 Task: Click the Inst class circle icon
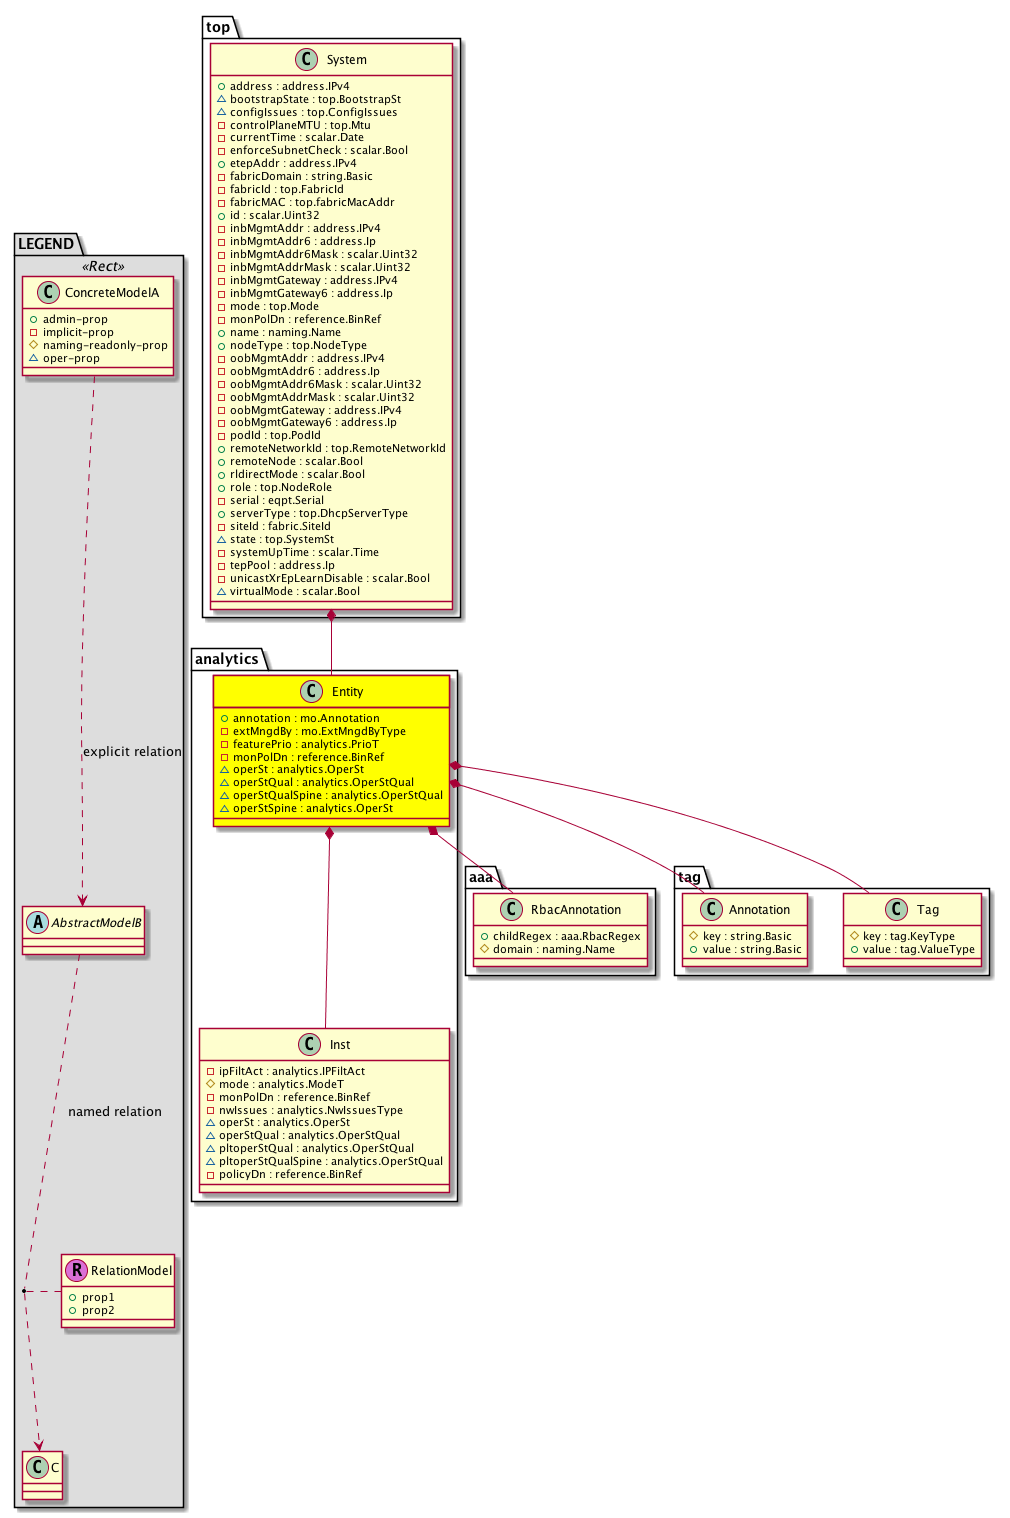pyautogui.click(x=310, y=1045)
